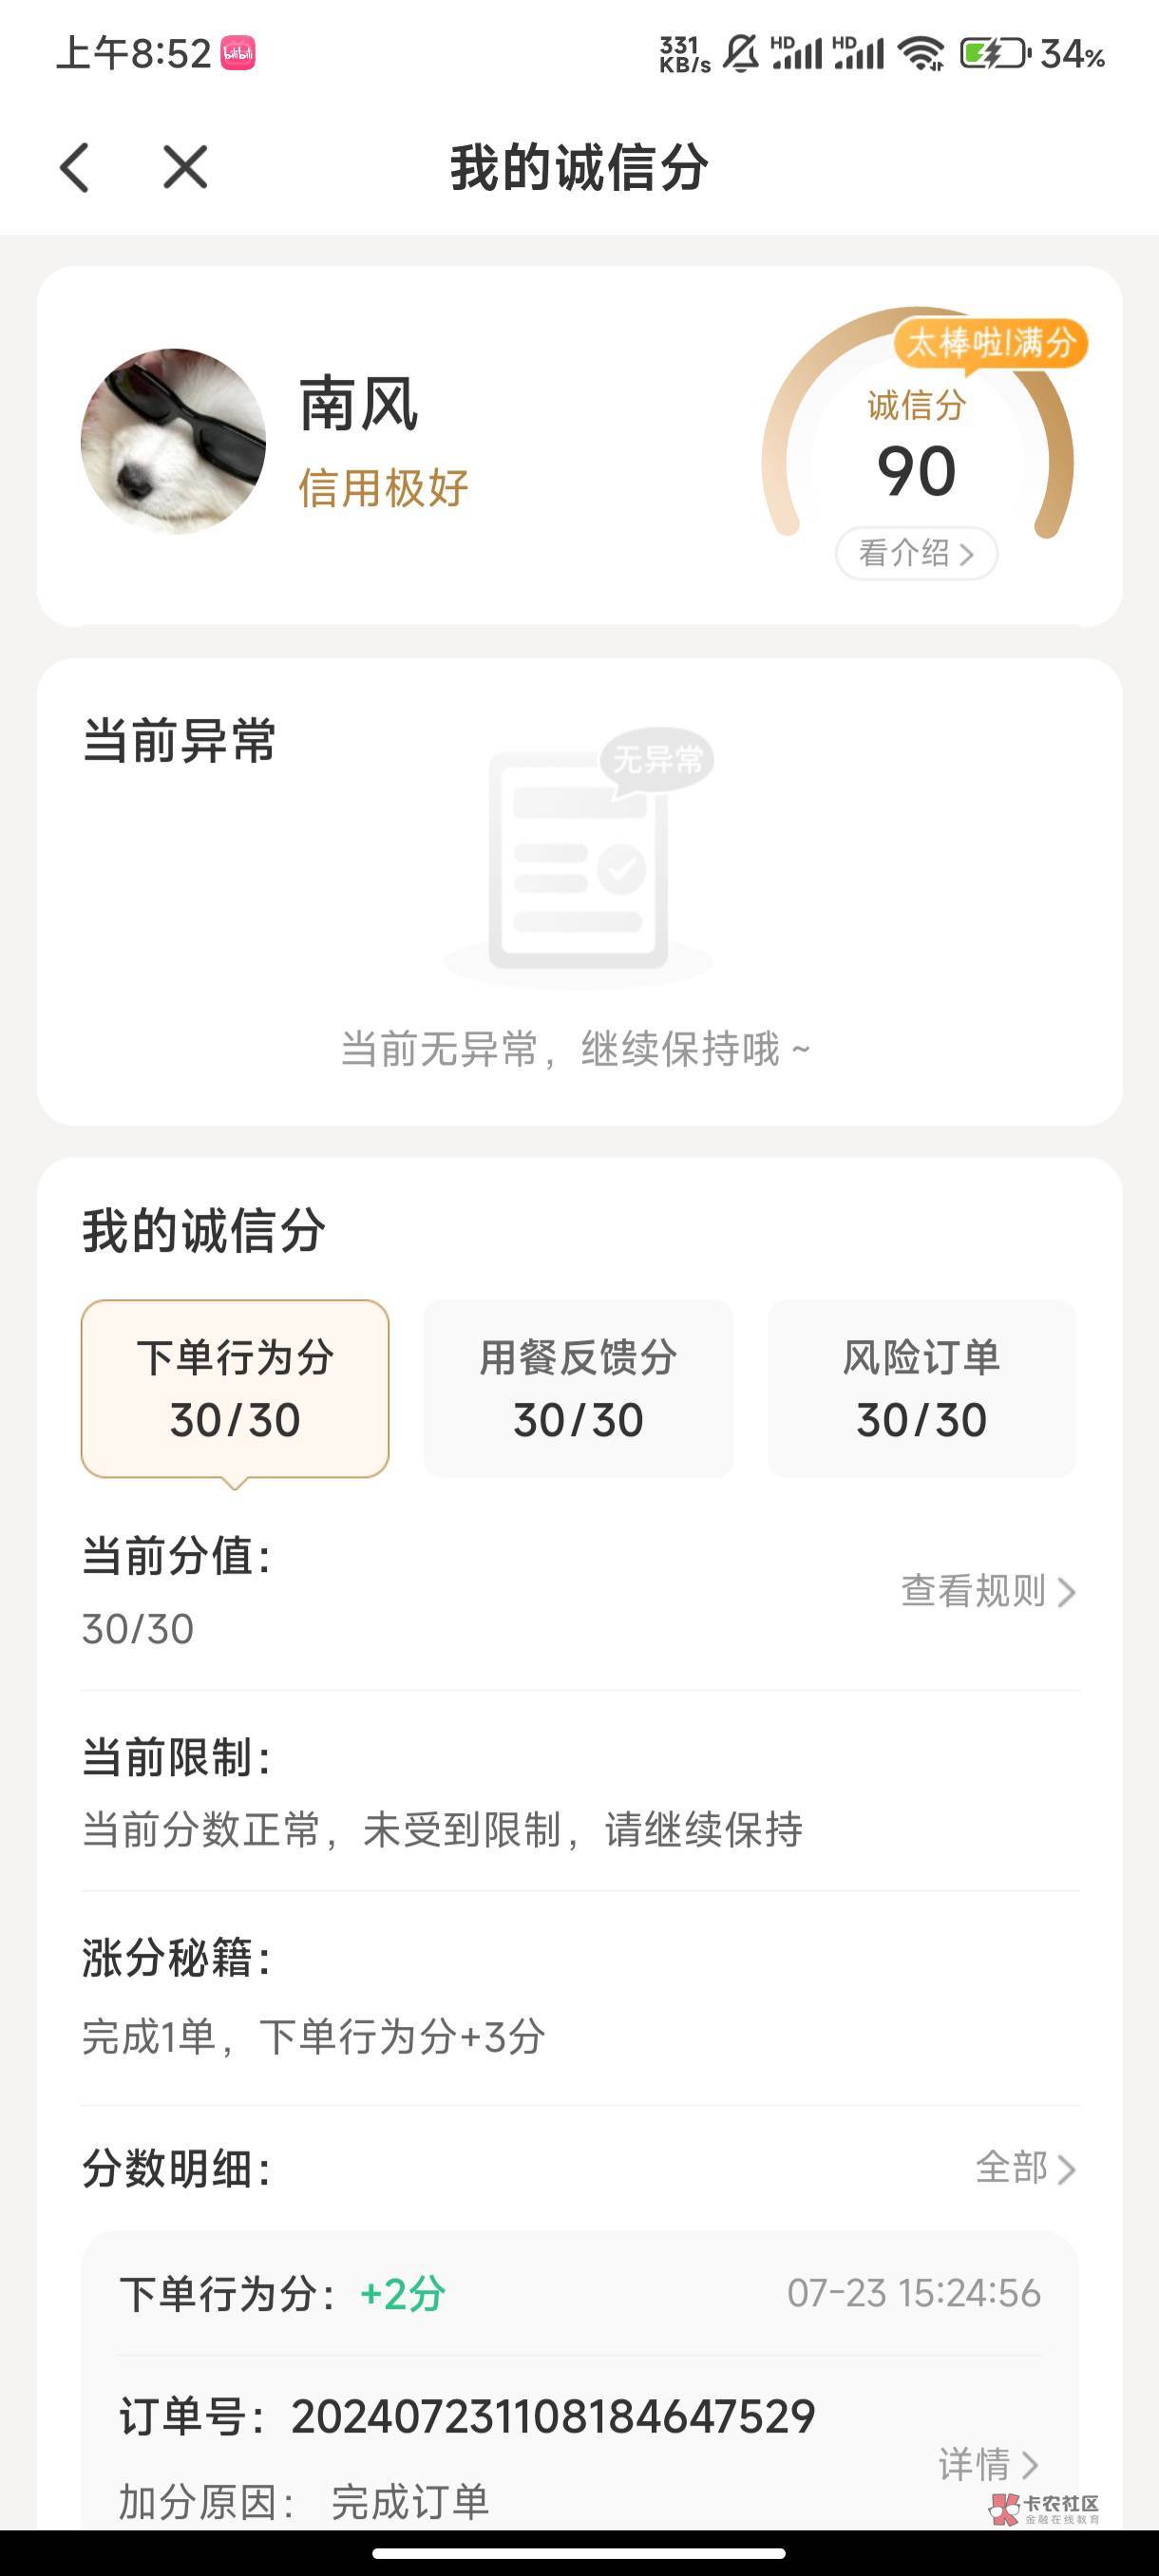1159x2576 pixels.
Task: Tap the back arrow icon
Action: [75, 167]
